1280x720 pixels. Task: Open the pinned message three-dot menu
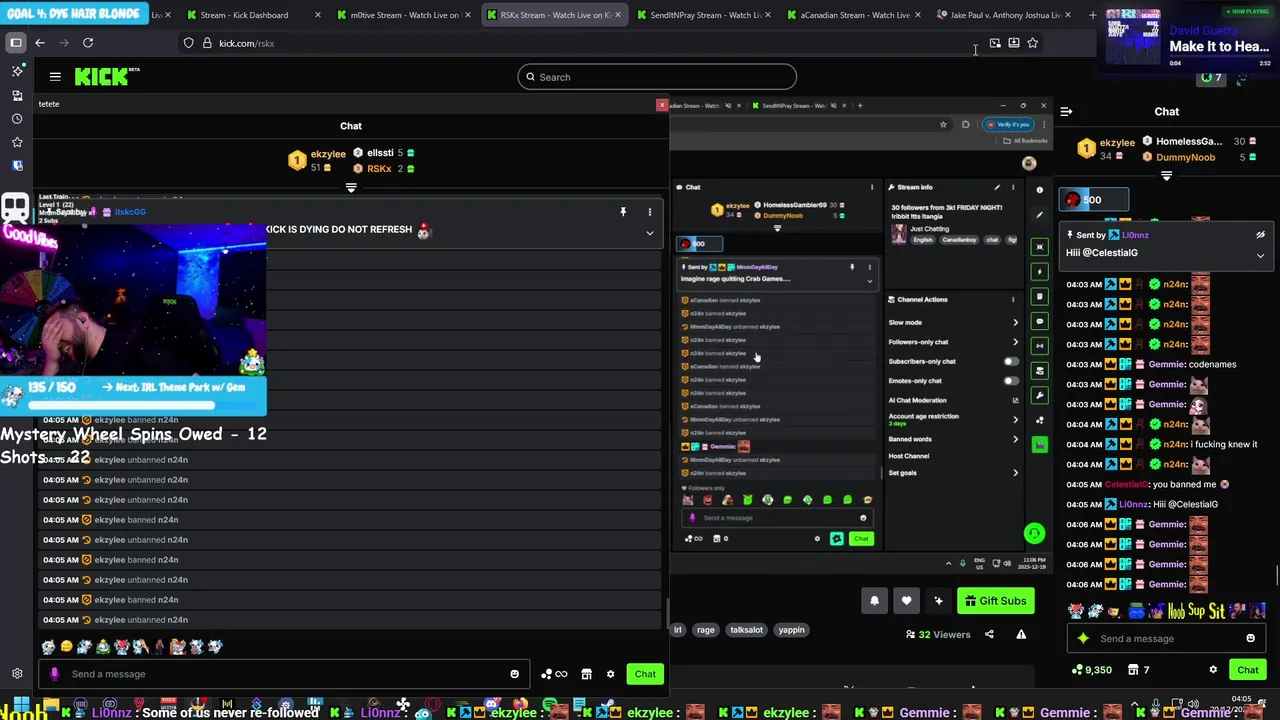[x=650, y=212]
